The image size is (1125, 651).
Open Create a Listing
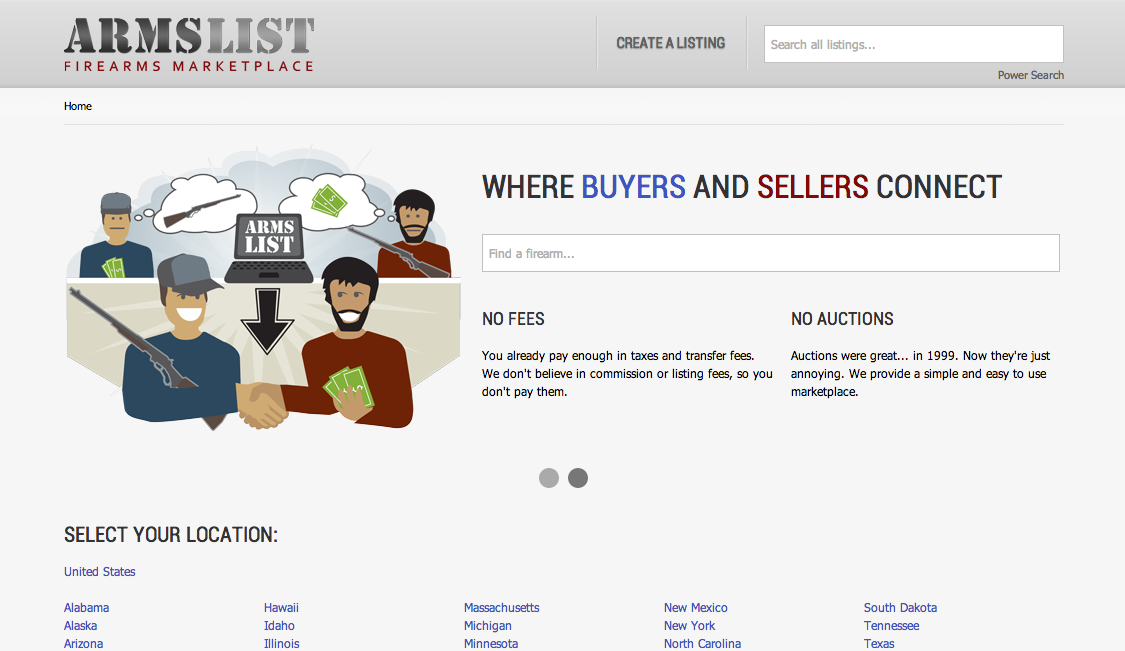pyautogui.click(x=671, y=43)
